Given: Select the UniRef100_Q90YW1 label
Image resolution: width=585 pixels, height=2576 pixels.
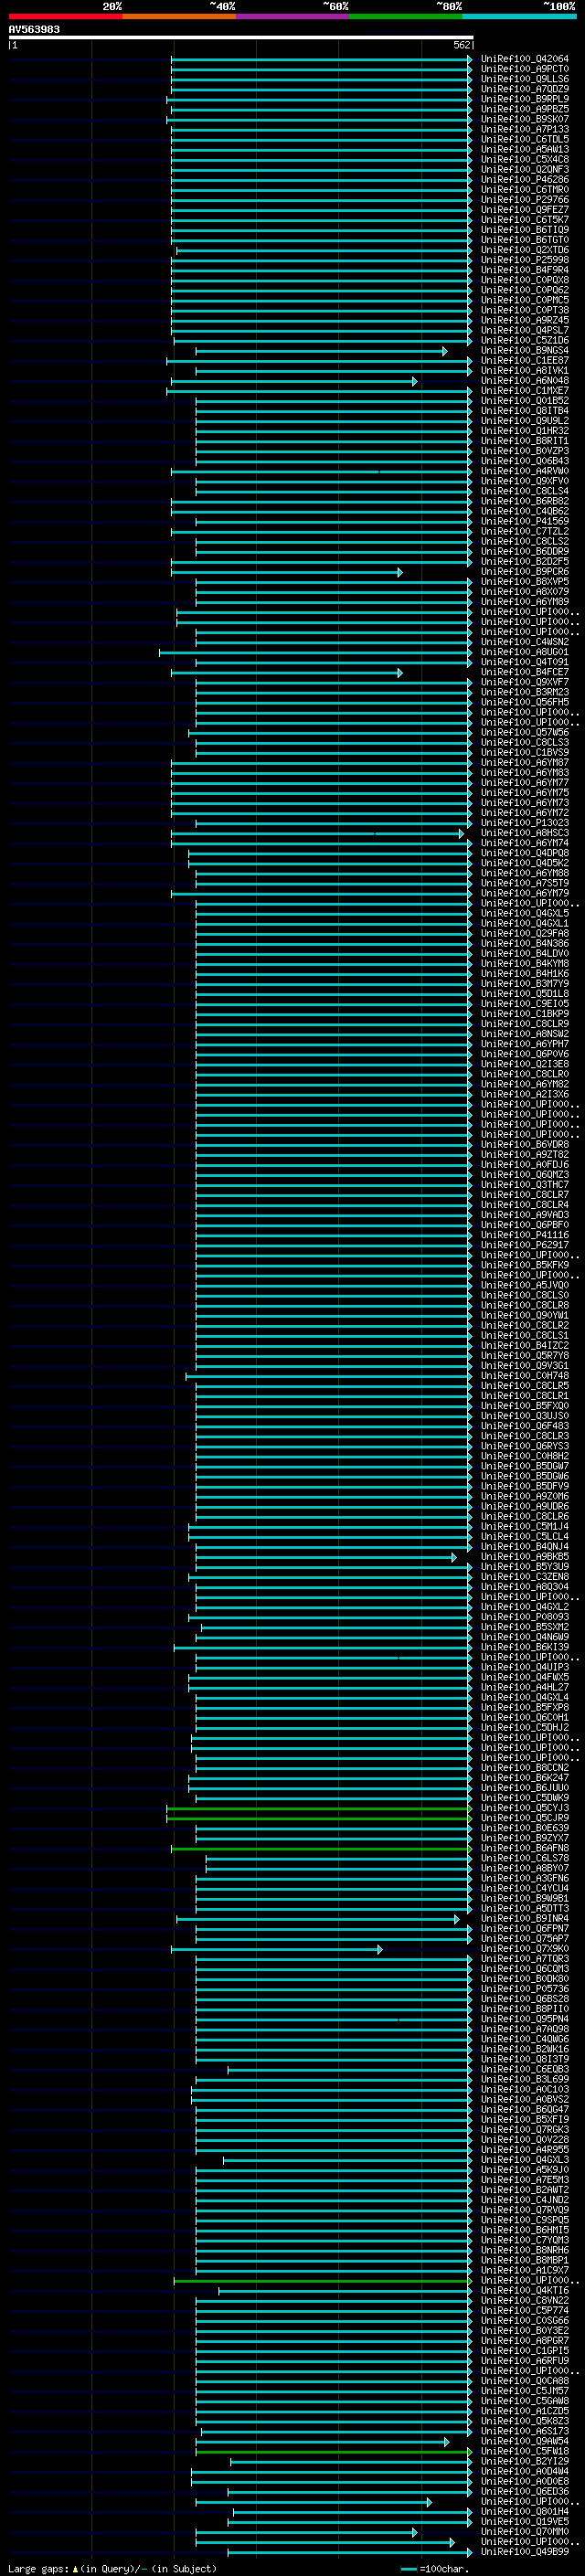Looking at the screenshot, I should click(525, 1315).
